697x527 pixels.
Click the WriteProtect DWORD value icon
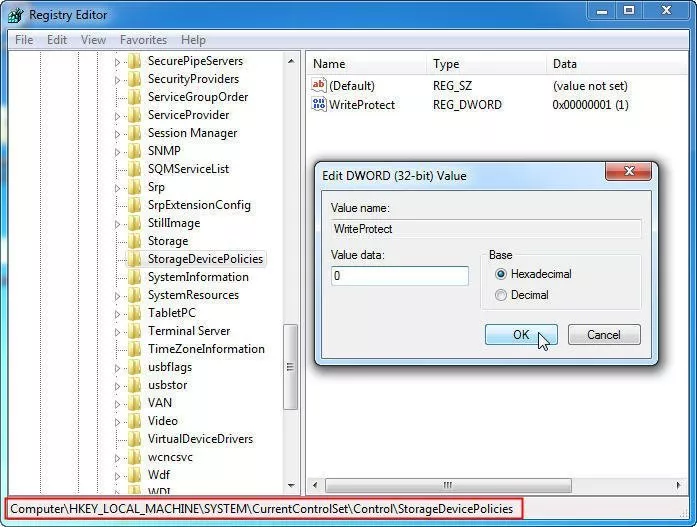pos(319,104)
